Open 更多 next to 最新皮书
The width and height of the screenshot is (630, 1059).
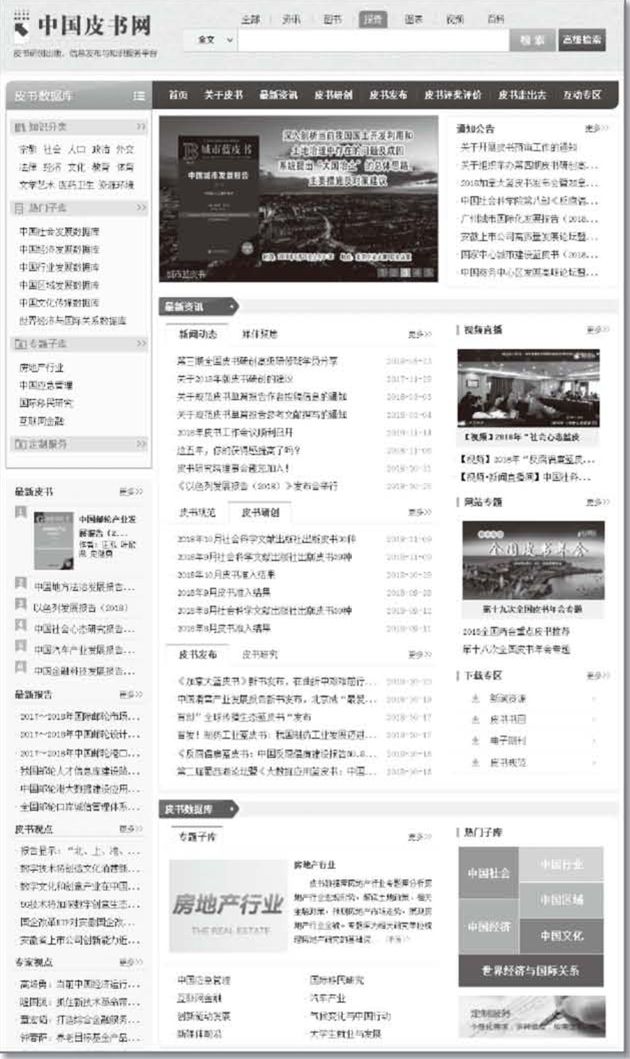(131, 492)
